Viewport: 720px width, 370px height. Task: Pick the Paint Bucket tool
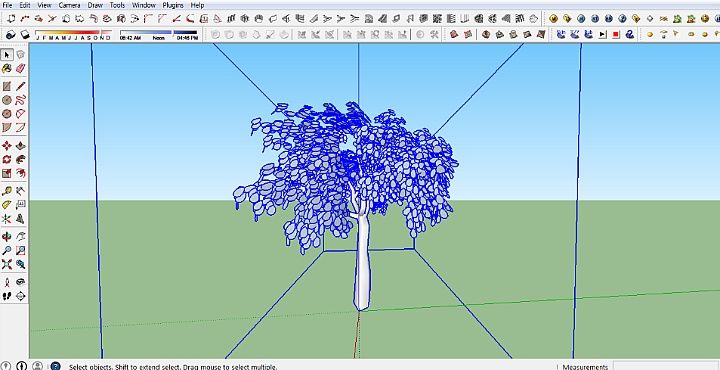pos(6,68)
